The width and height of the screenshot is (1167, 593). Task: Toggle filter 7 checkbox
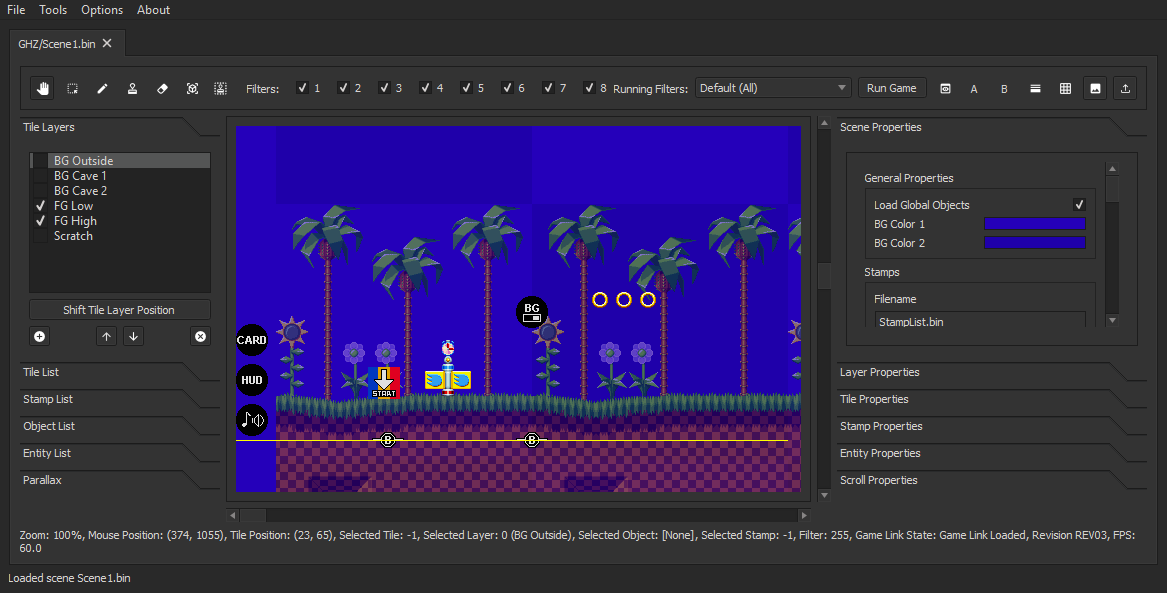click(x=548, y=88)
